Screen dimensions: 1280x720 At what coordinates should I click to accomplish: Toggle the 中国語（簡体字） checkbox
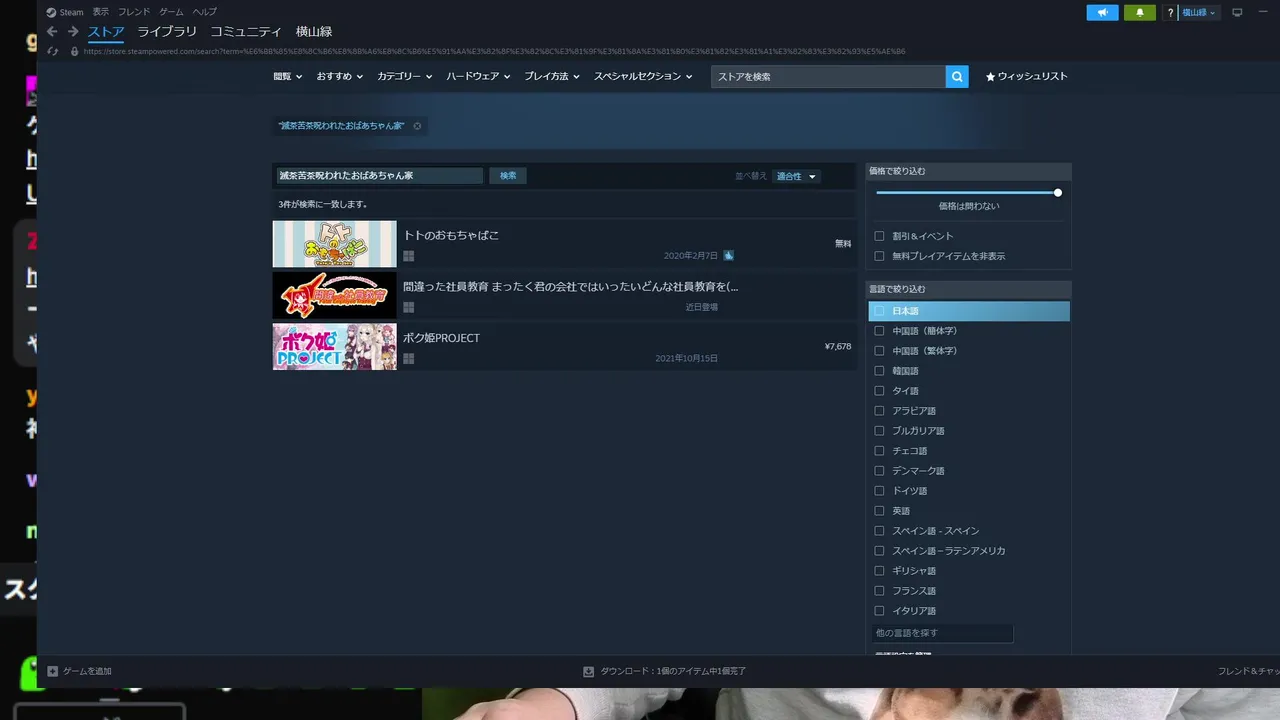coord(880,331)
